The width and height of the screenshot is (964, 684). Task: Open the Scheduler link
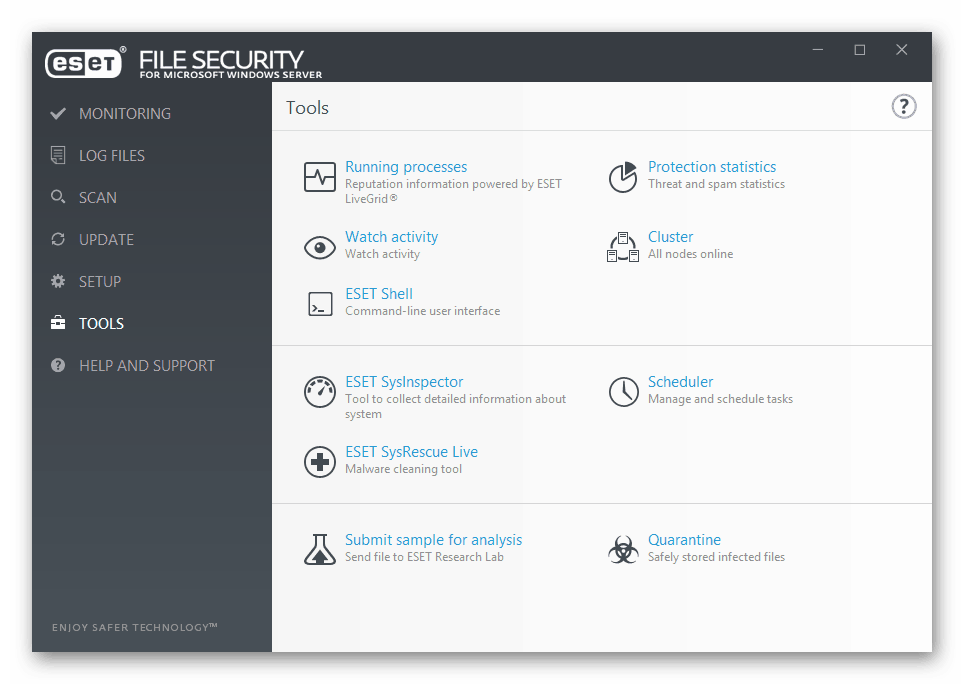click(x=681, y=382)
